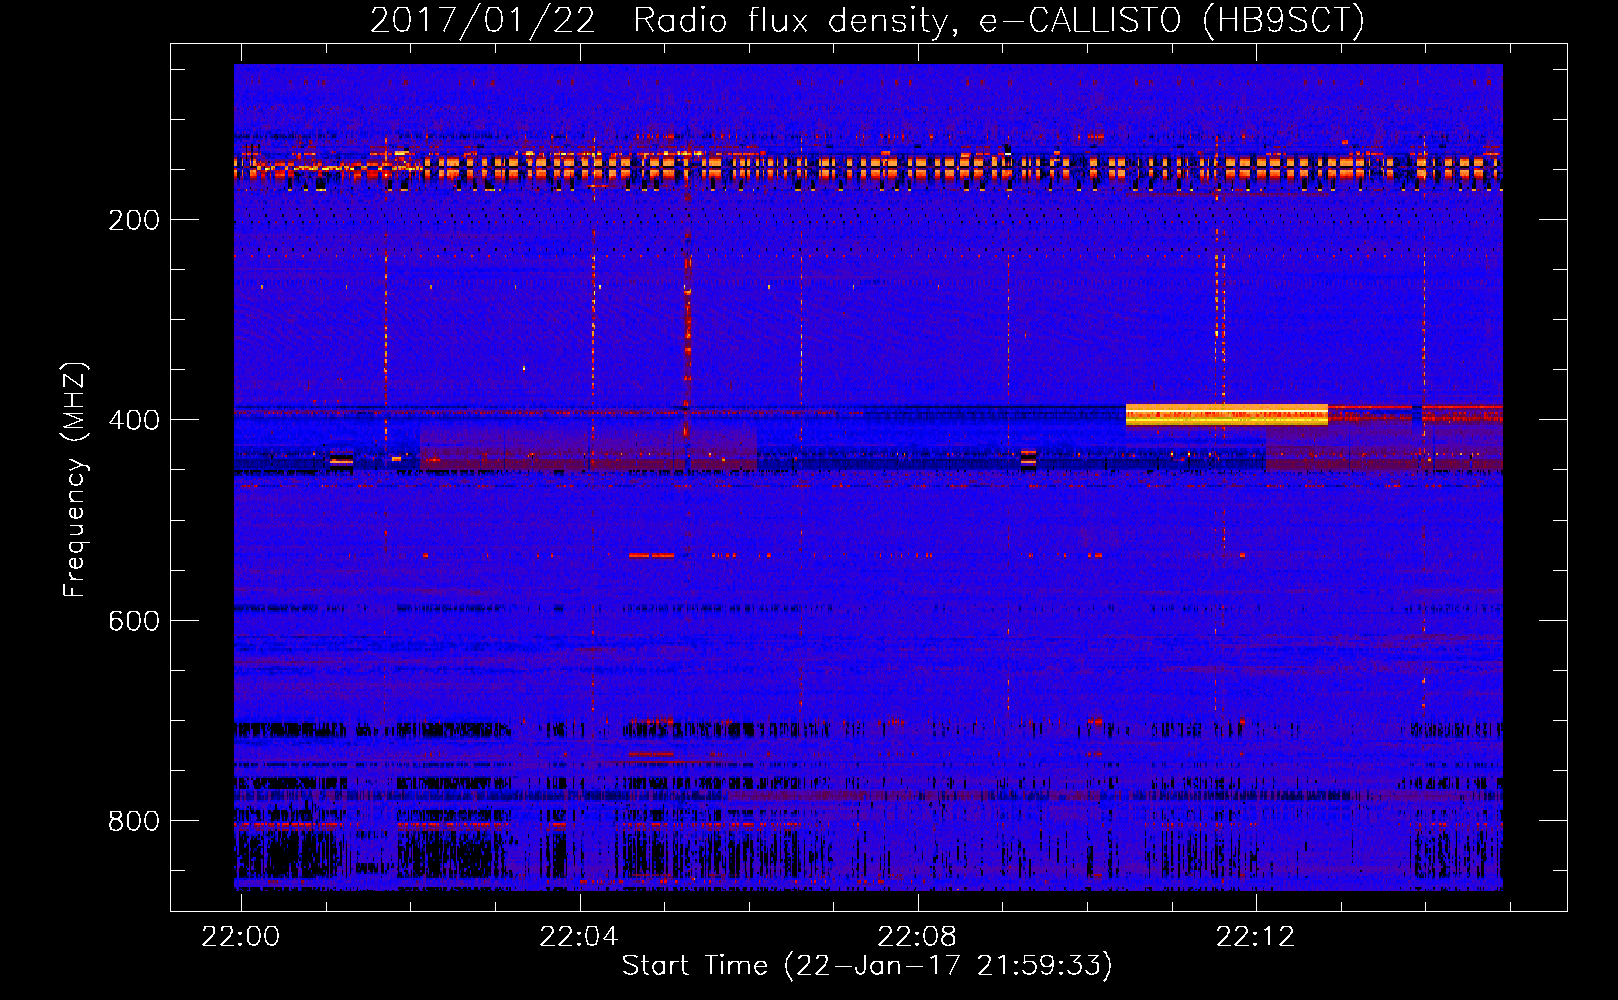Click the plot title '2017/01/22 Radio flux density'
This screenshot has height=1000, width=1618.
click(x=867, y=20)
